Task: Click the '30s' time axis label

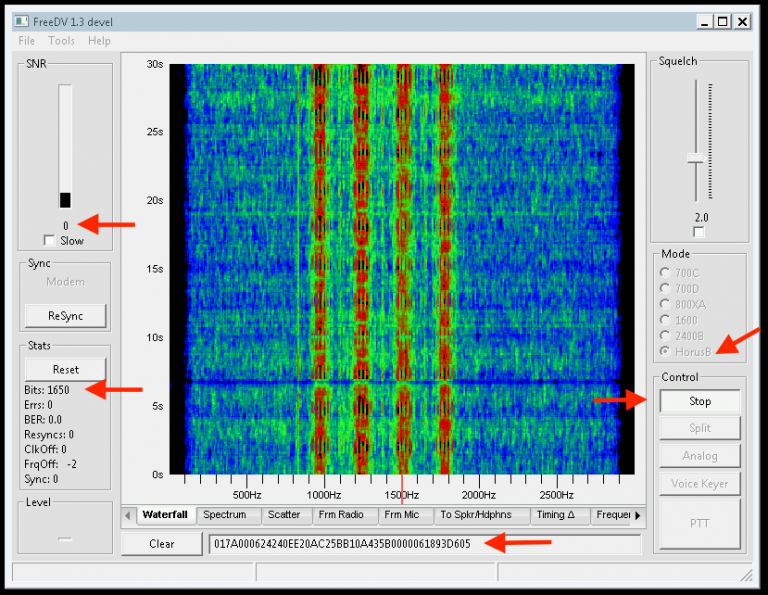Action: (x=155, y=64)
